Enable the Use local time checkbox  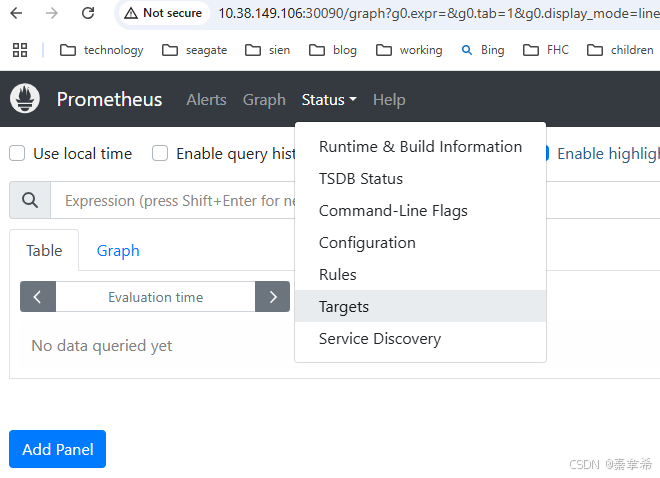click(17, 153)
